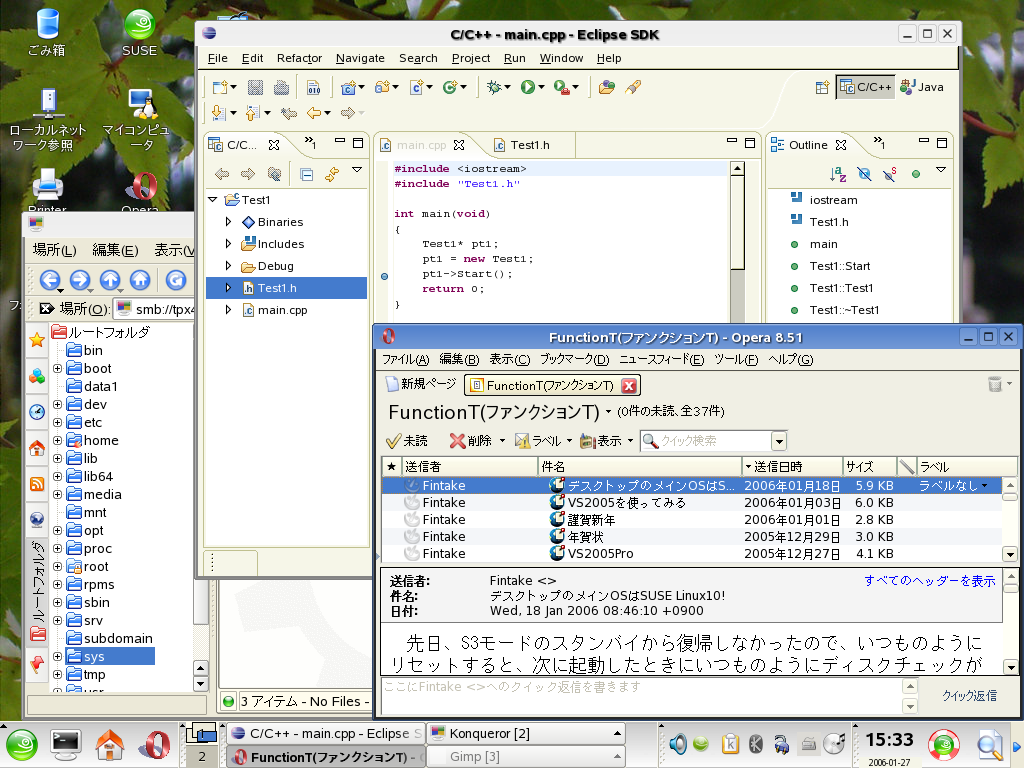Toggle Hide Non-Public Members in Outline view
This screenshot has width=1024, height=768.
coord(916,174)
